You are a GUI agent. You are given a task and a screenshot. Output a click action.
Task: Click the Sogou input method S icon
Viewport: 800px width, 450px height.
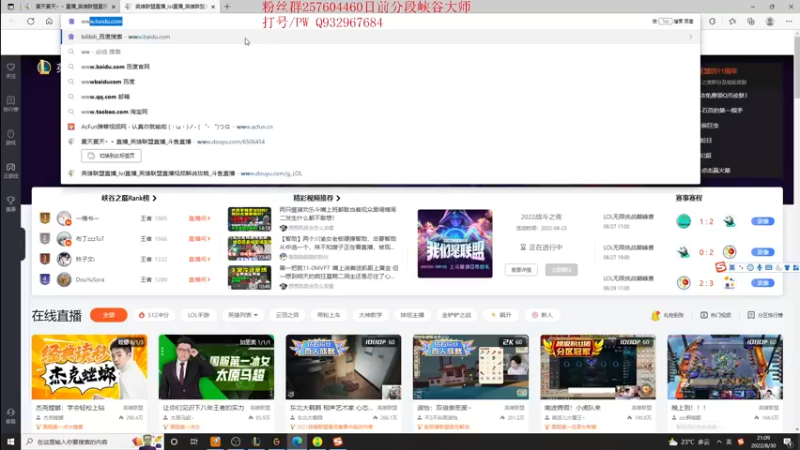point(720,267)
